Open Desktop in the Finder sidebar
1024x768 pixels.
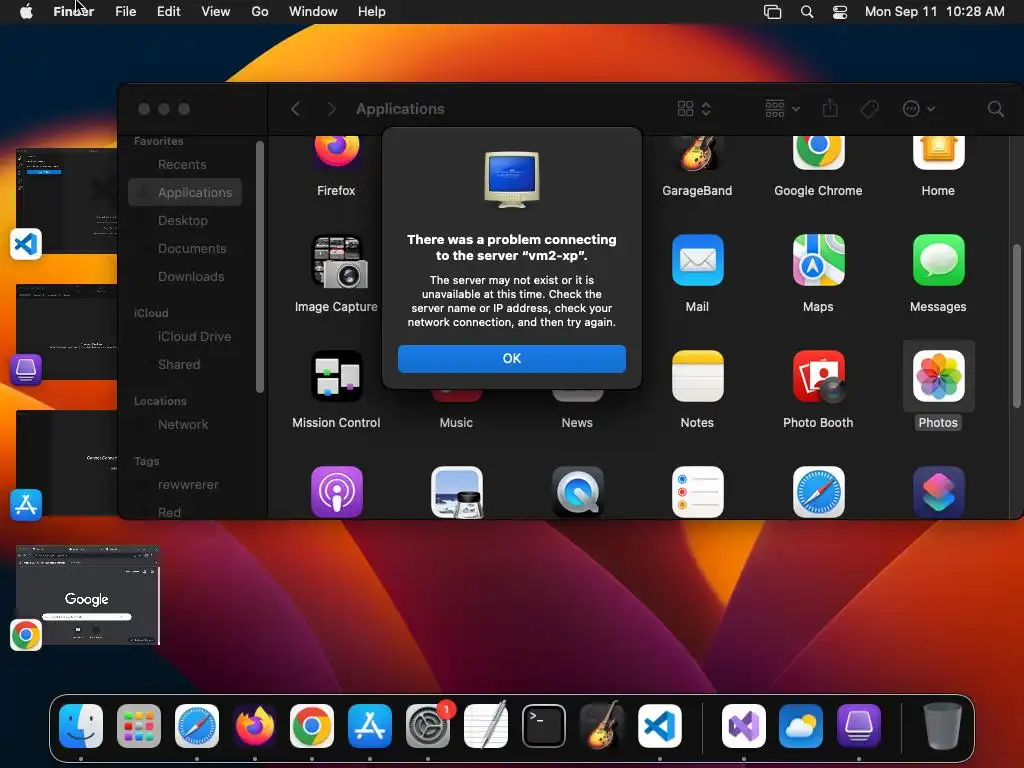coord(185,221)
